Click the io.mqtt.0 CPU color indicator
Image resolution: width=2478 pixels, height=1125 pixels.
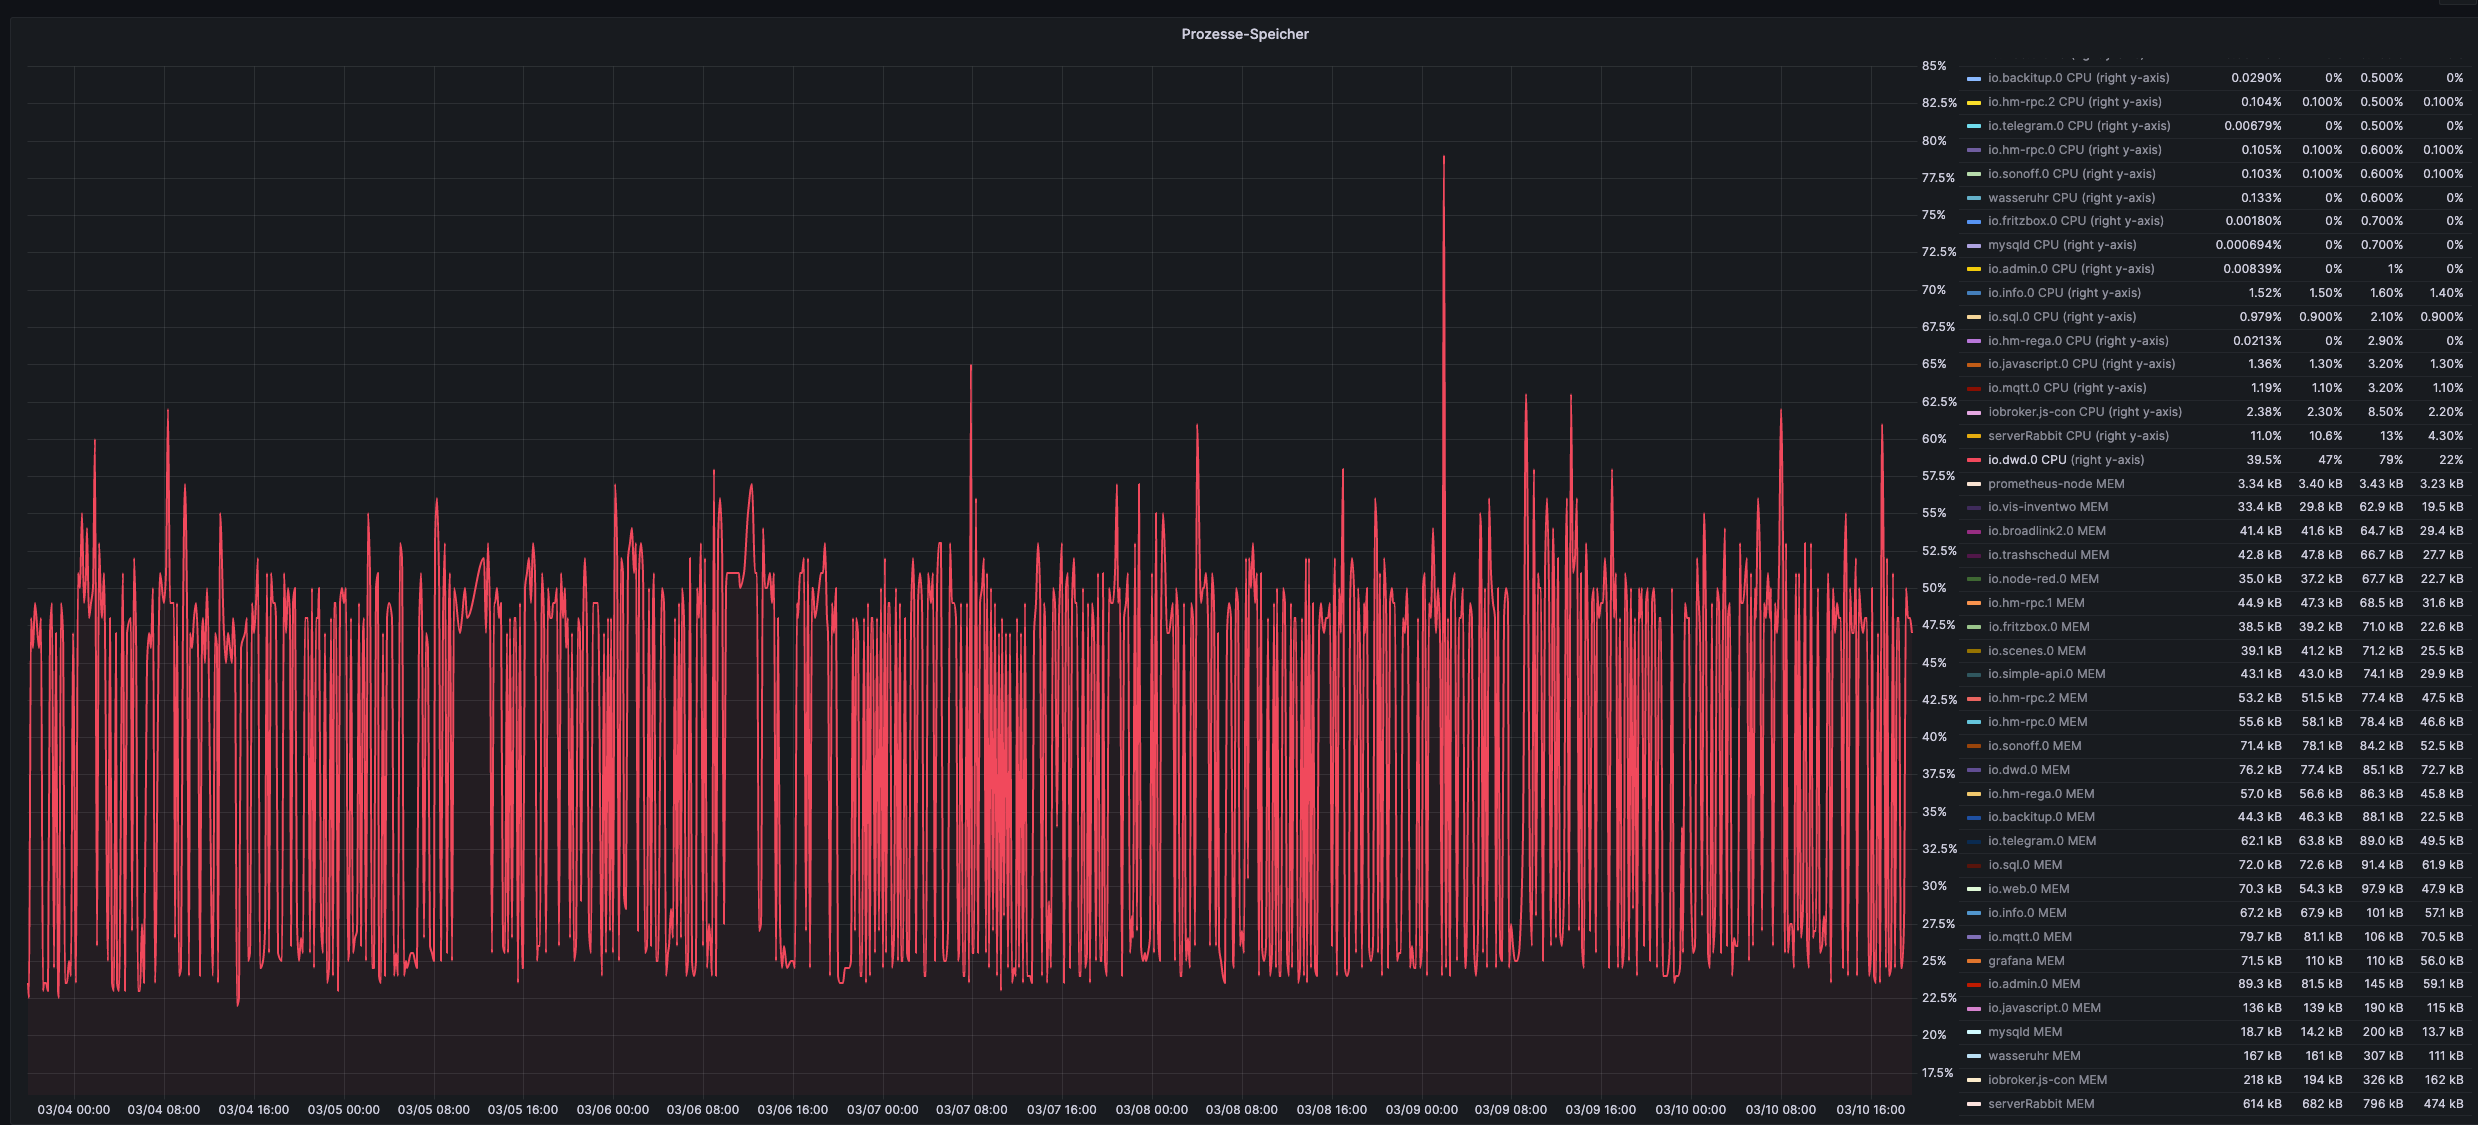[1973, 388]
